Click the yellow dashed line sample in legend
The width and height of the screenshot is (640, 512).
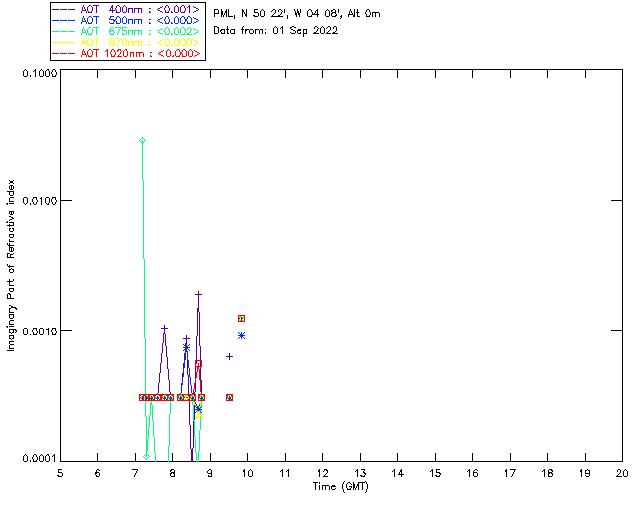coord(64,42)
